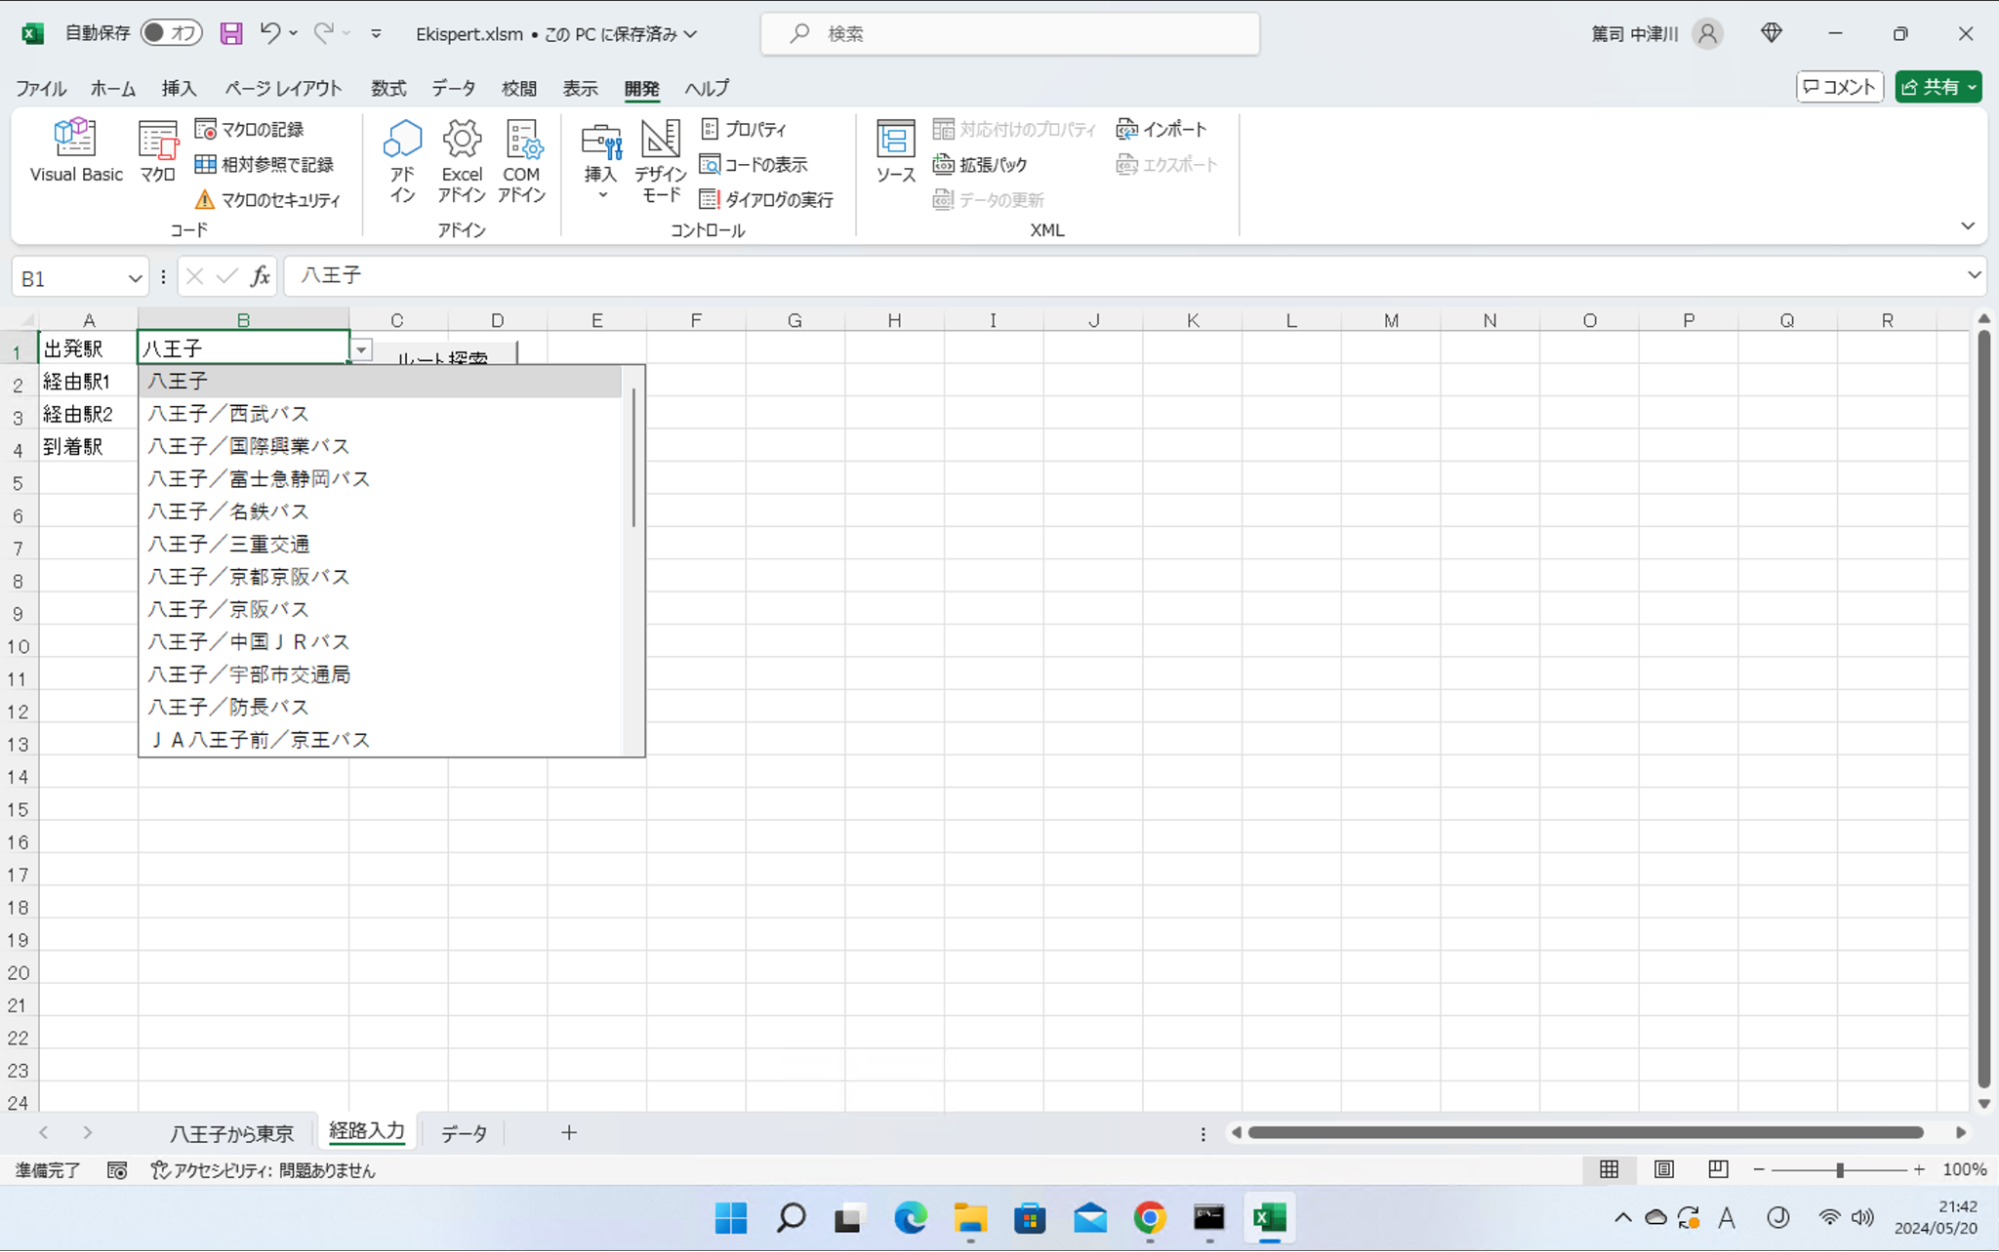Switch to Page Layout view in status bar
Image resolution: width=1999 pixels, height=1252 pixels.
click(x=1663, y=1169)
